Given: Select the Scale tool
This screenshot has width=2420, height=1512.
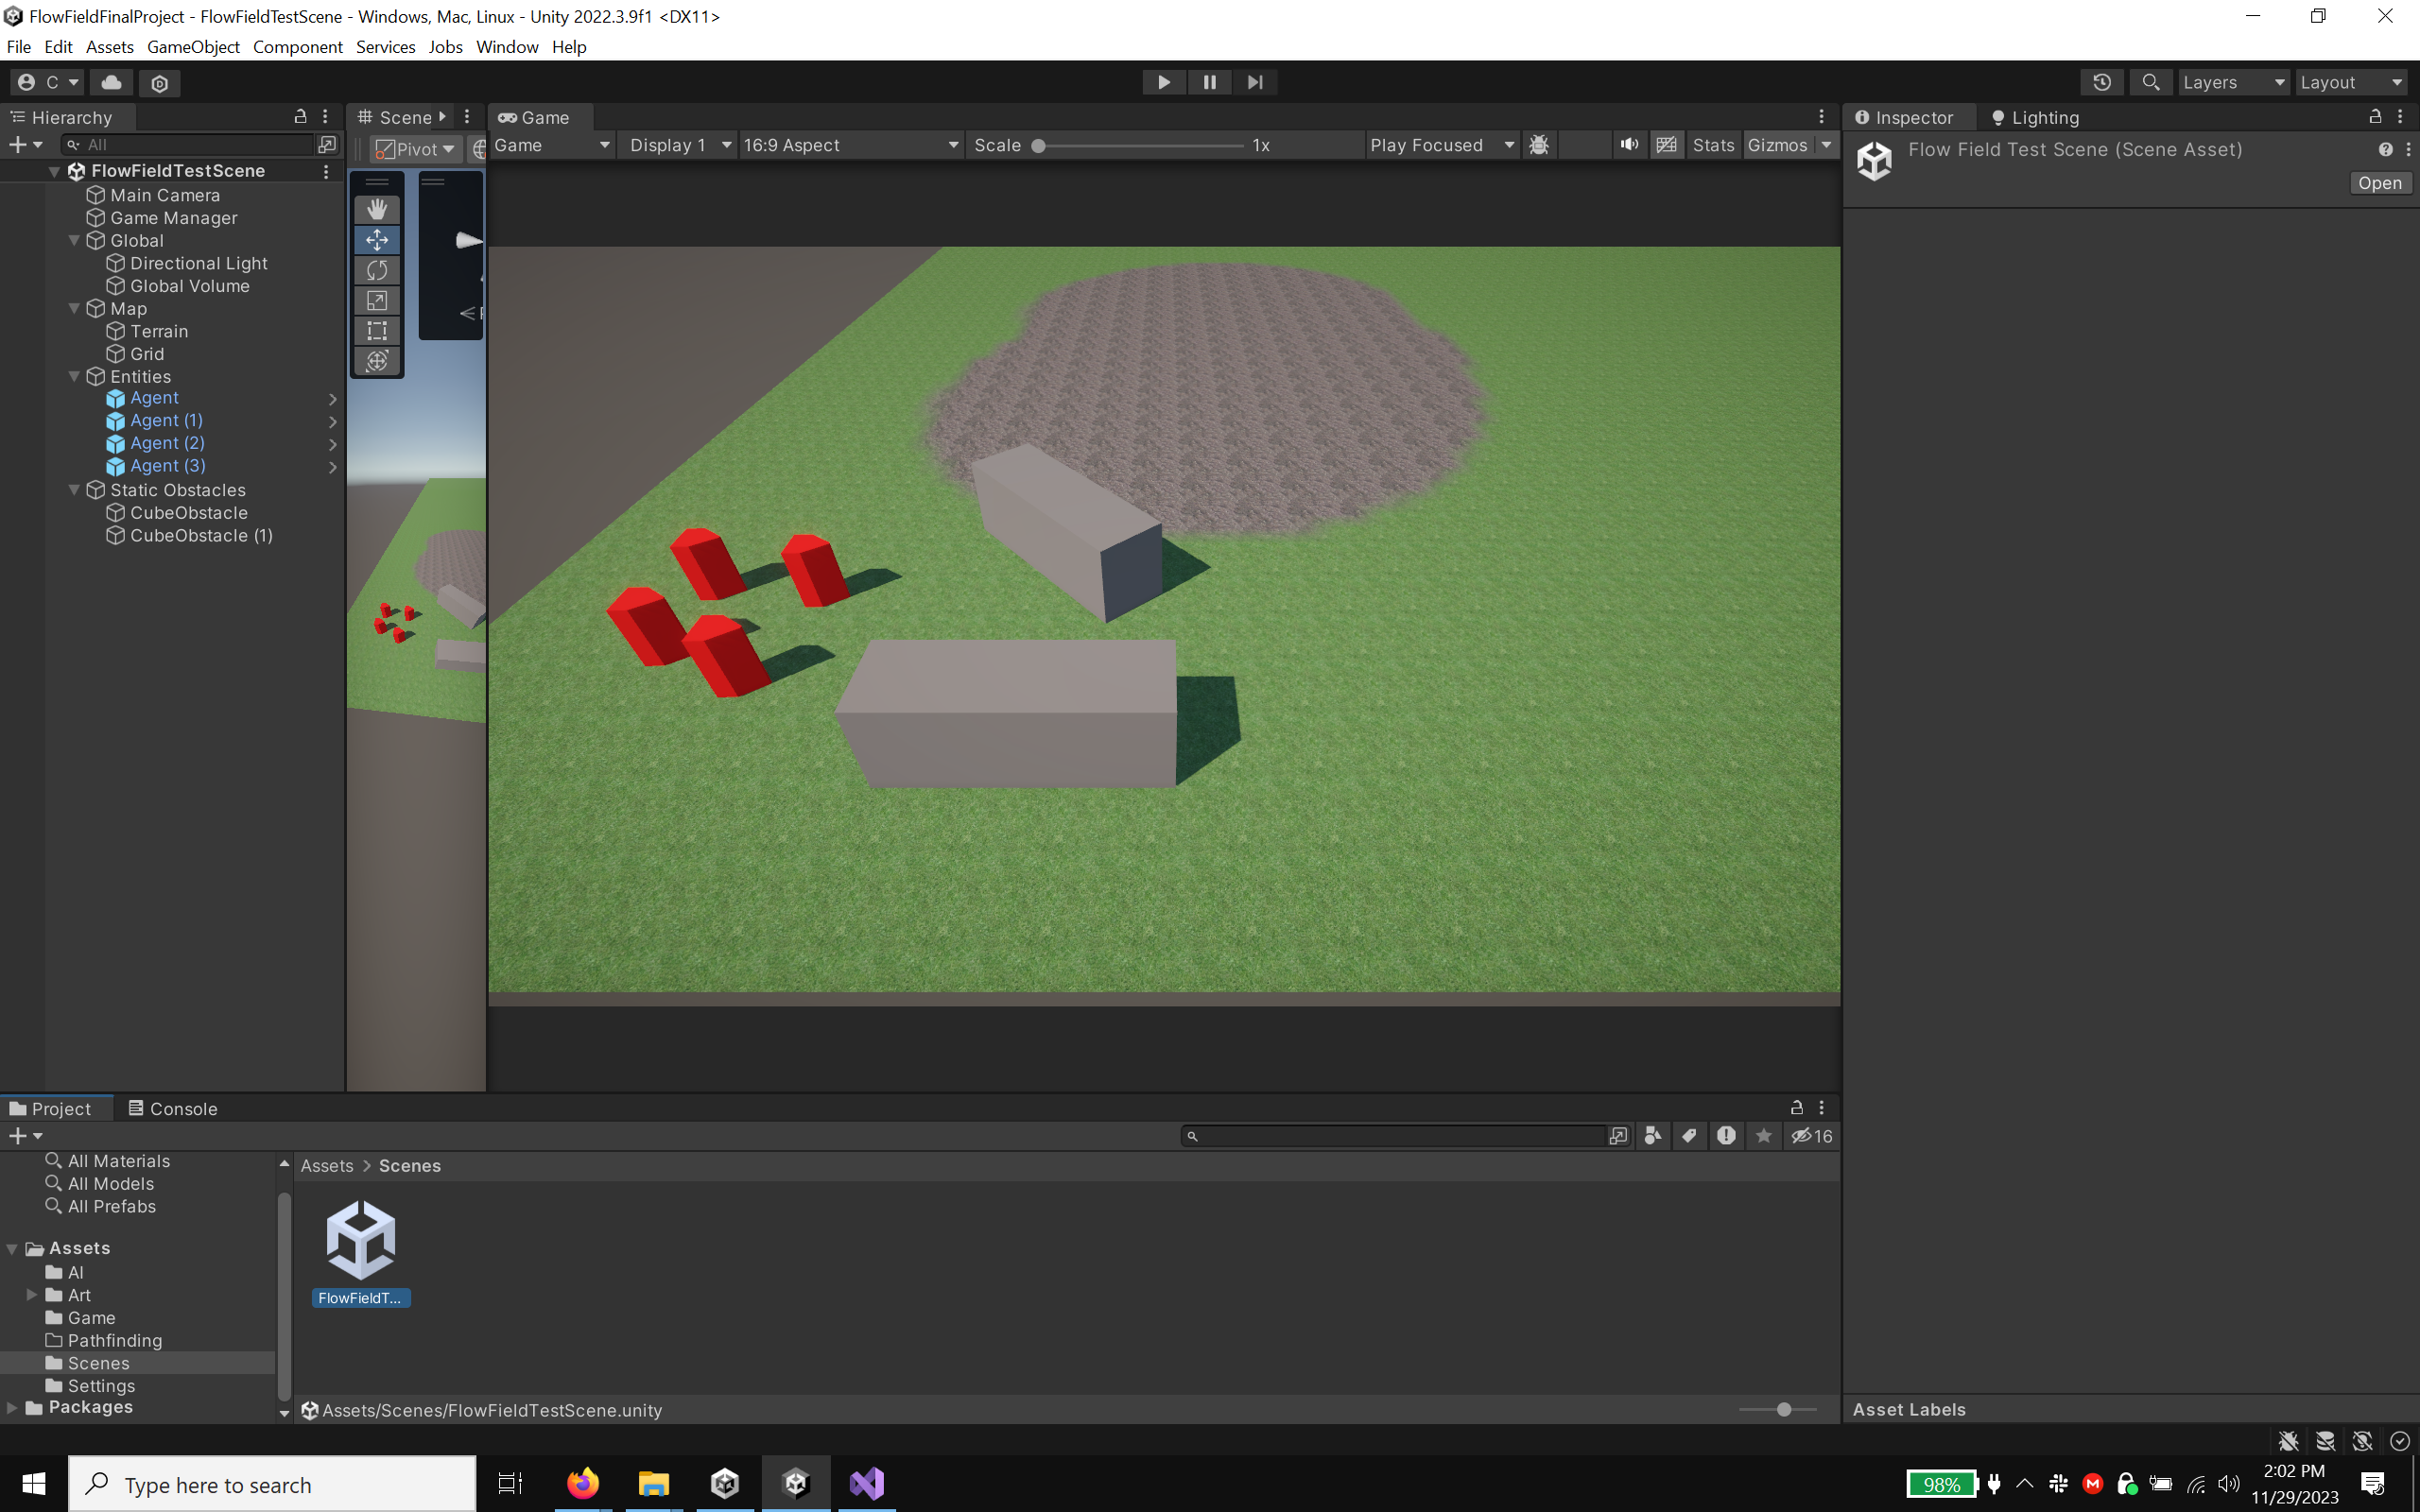Looking at the screenshot, I should point(377,300).
